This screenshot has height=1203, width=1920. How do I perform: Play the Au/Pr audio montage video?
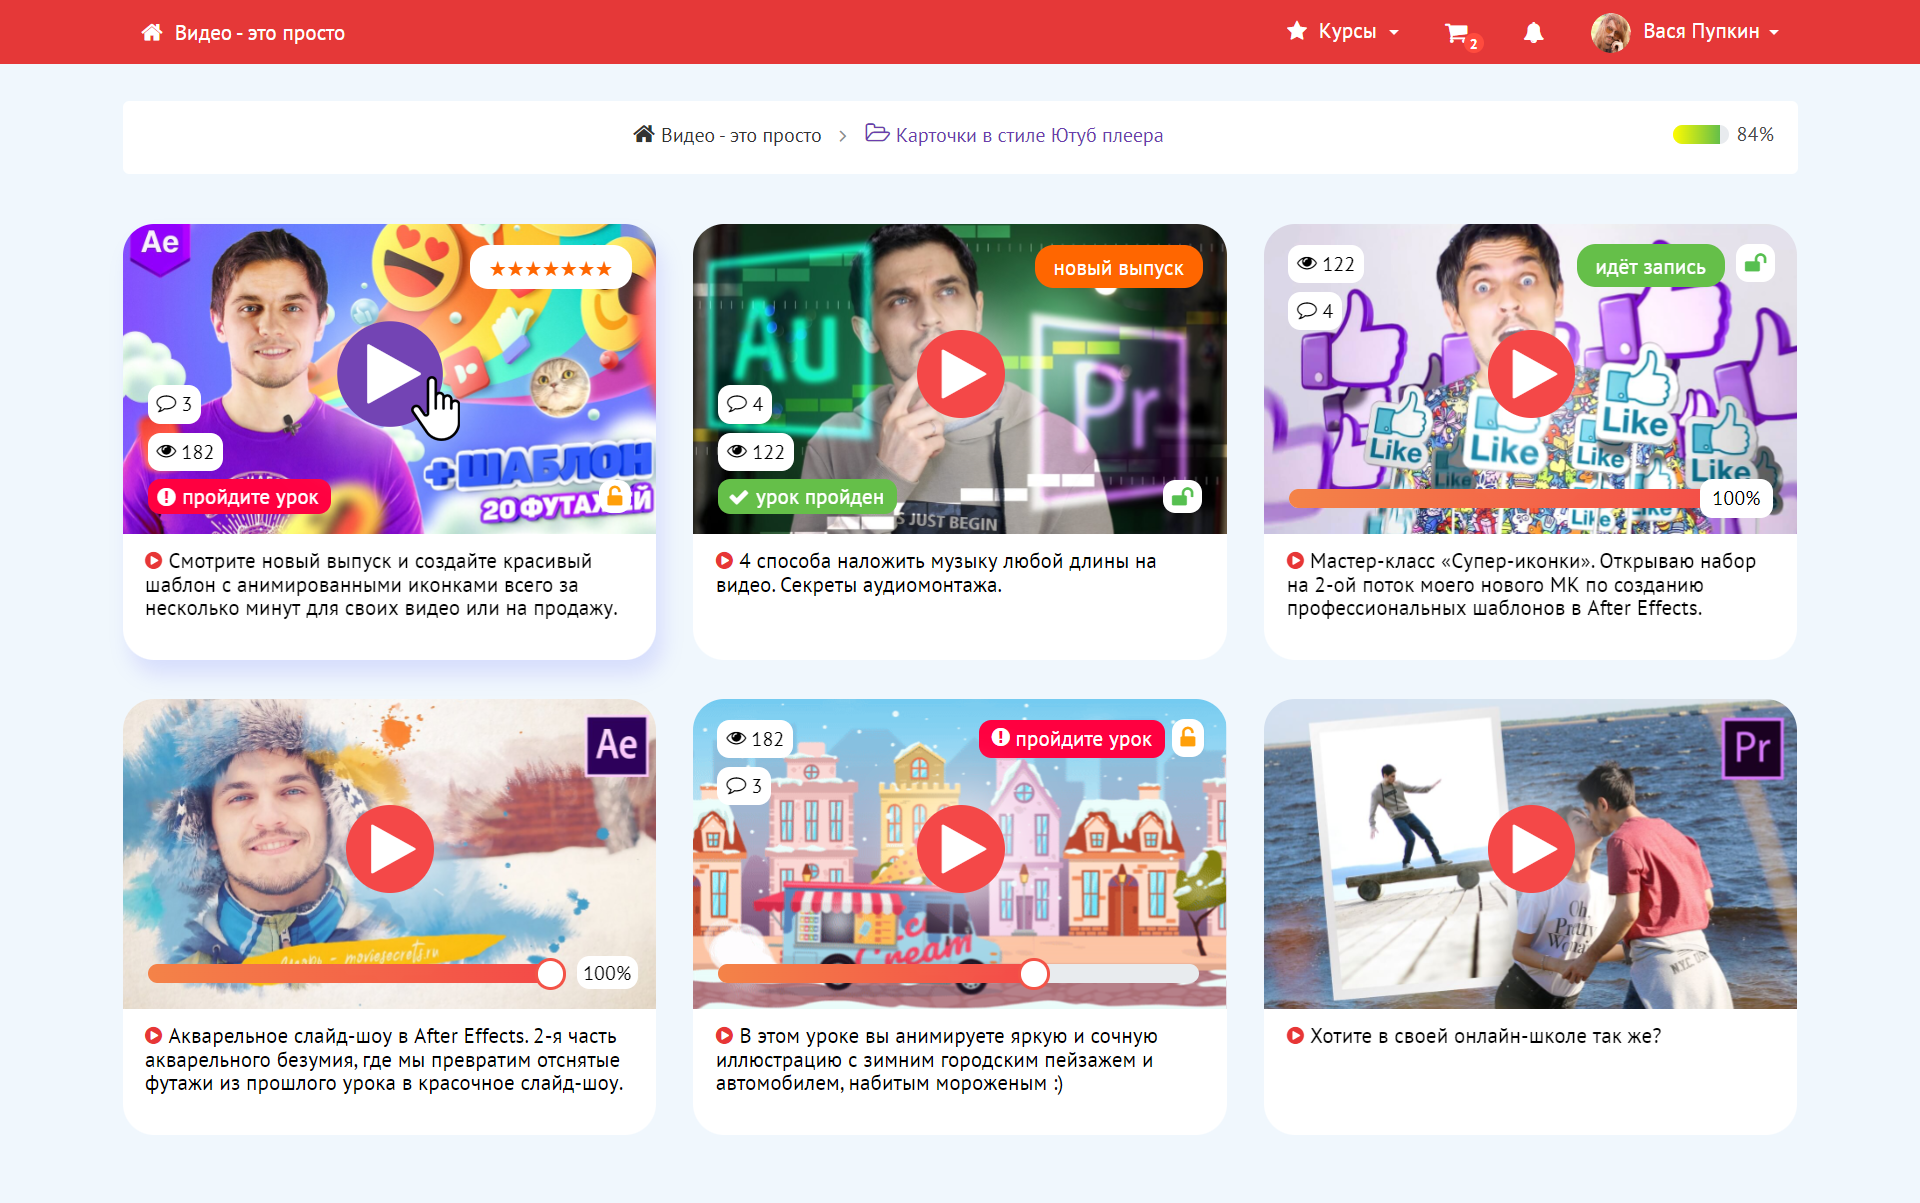[x=960, y=374]
